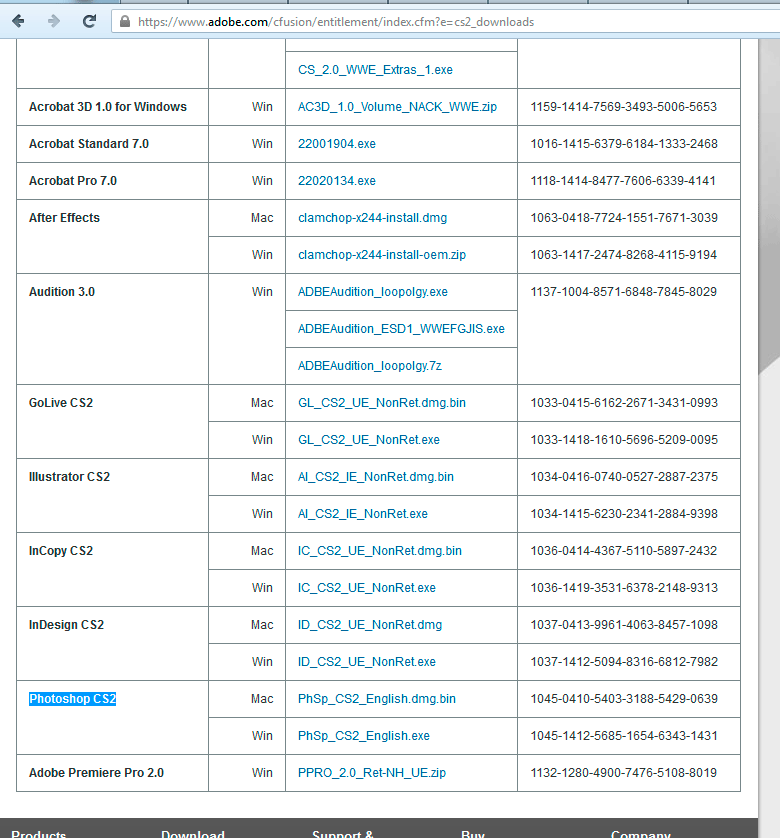
Task: Download PhSp_CS2_English.dmg.bin
Action: click(x=377, y=699)
